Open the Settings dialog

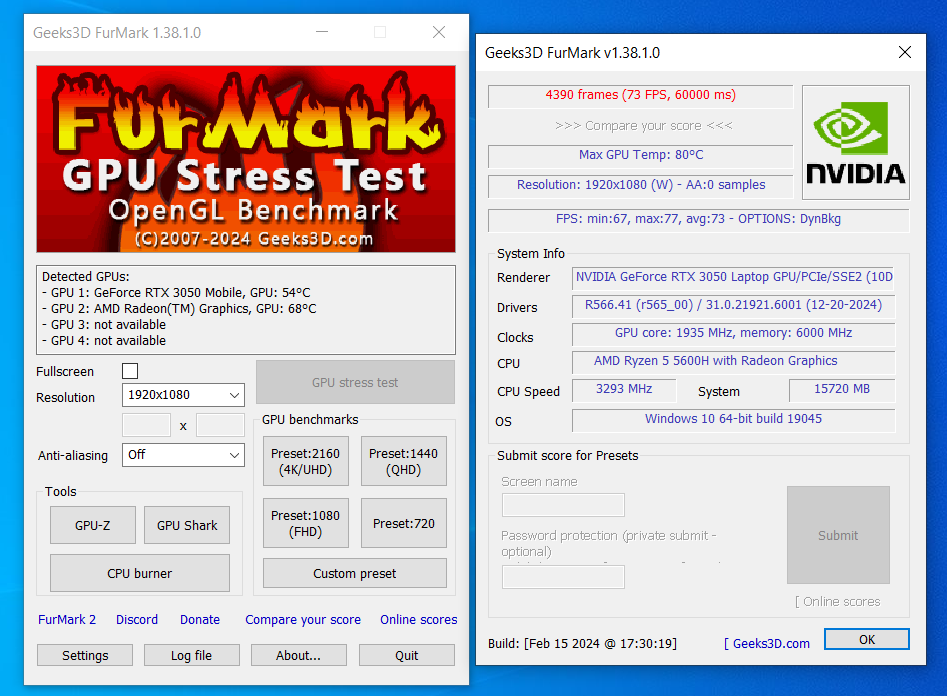click(85, 656)
